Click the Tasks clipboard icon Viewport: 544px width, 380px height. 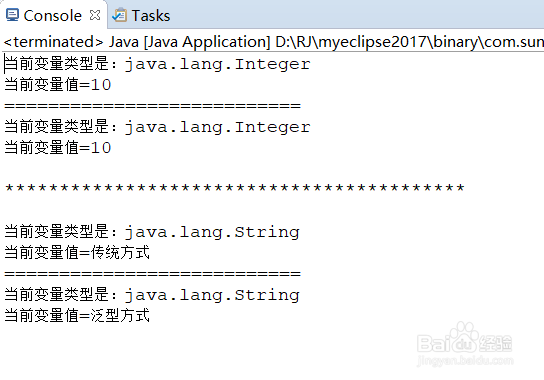coord(120,15)
